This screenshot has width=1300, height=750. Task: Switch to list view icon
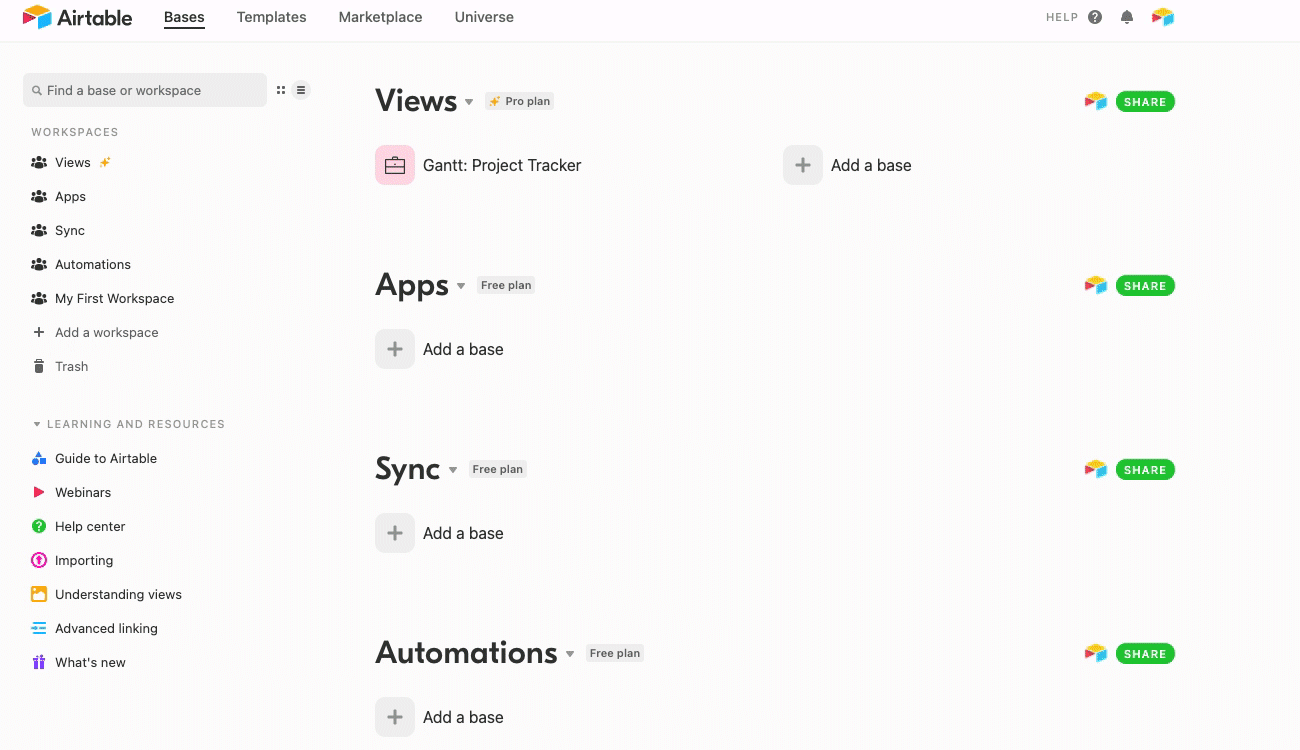[301, 90]
